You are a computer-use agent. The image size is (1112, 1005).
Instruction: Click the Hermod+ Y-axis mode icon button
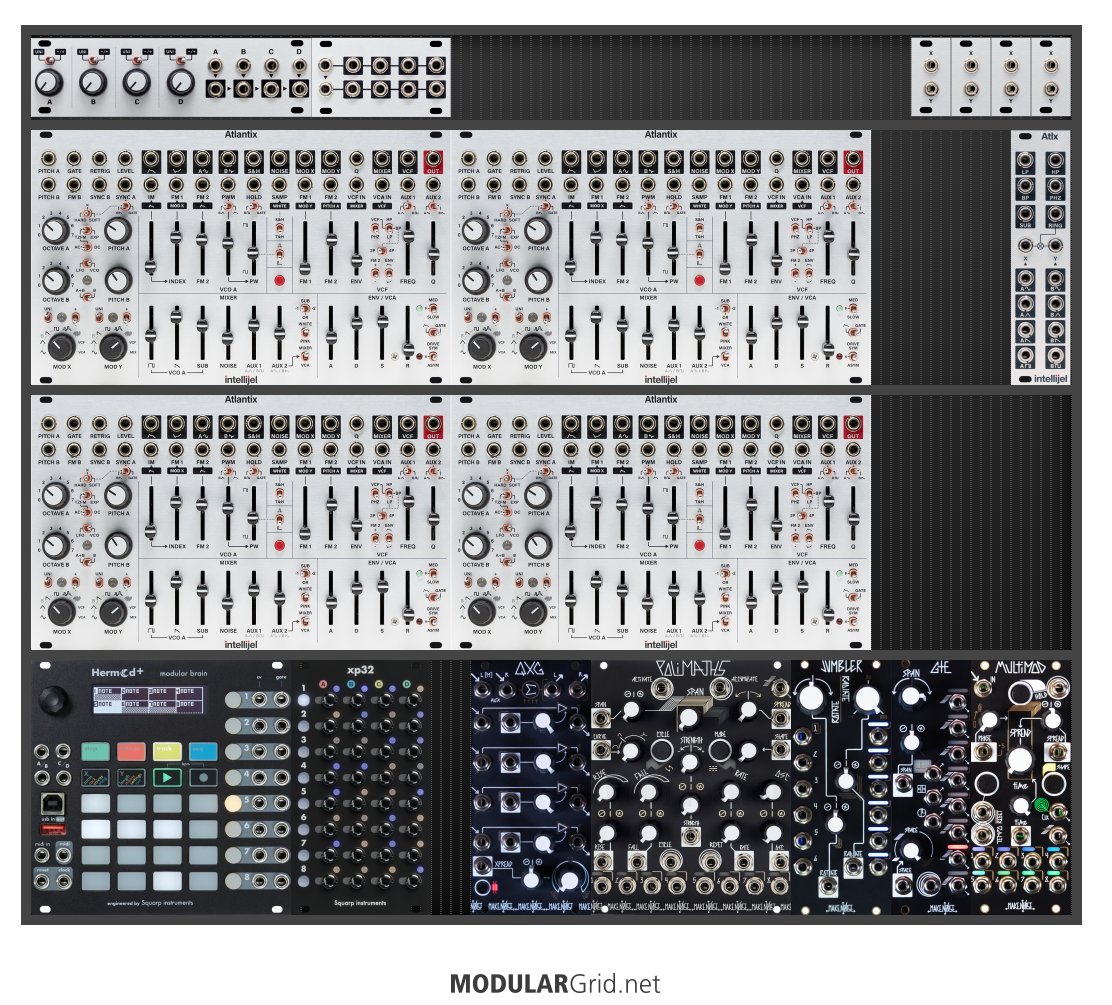[x=131, y=777]
